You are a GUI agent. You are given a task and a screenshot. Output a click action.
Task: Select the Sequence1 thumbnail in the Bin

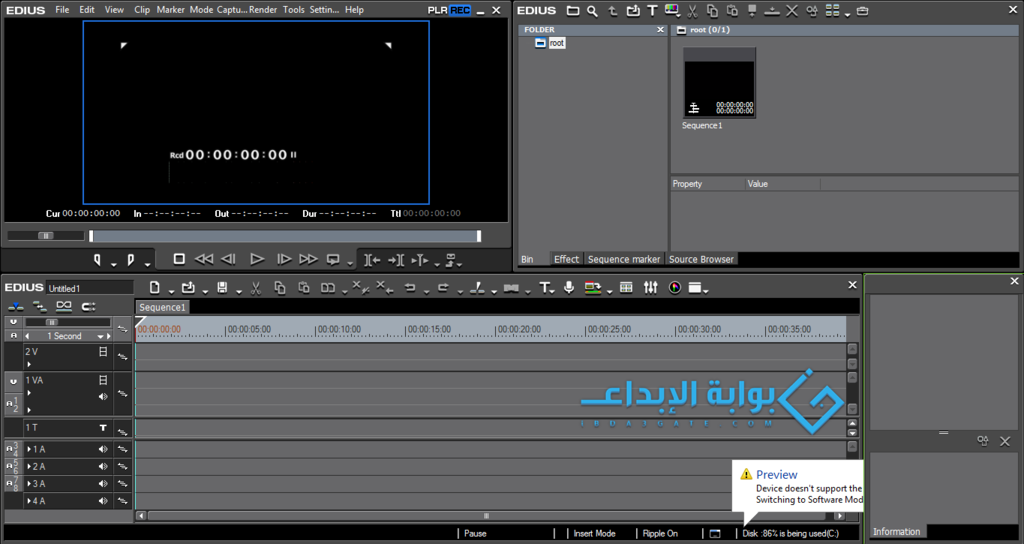(x=719, y=83)
